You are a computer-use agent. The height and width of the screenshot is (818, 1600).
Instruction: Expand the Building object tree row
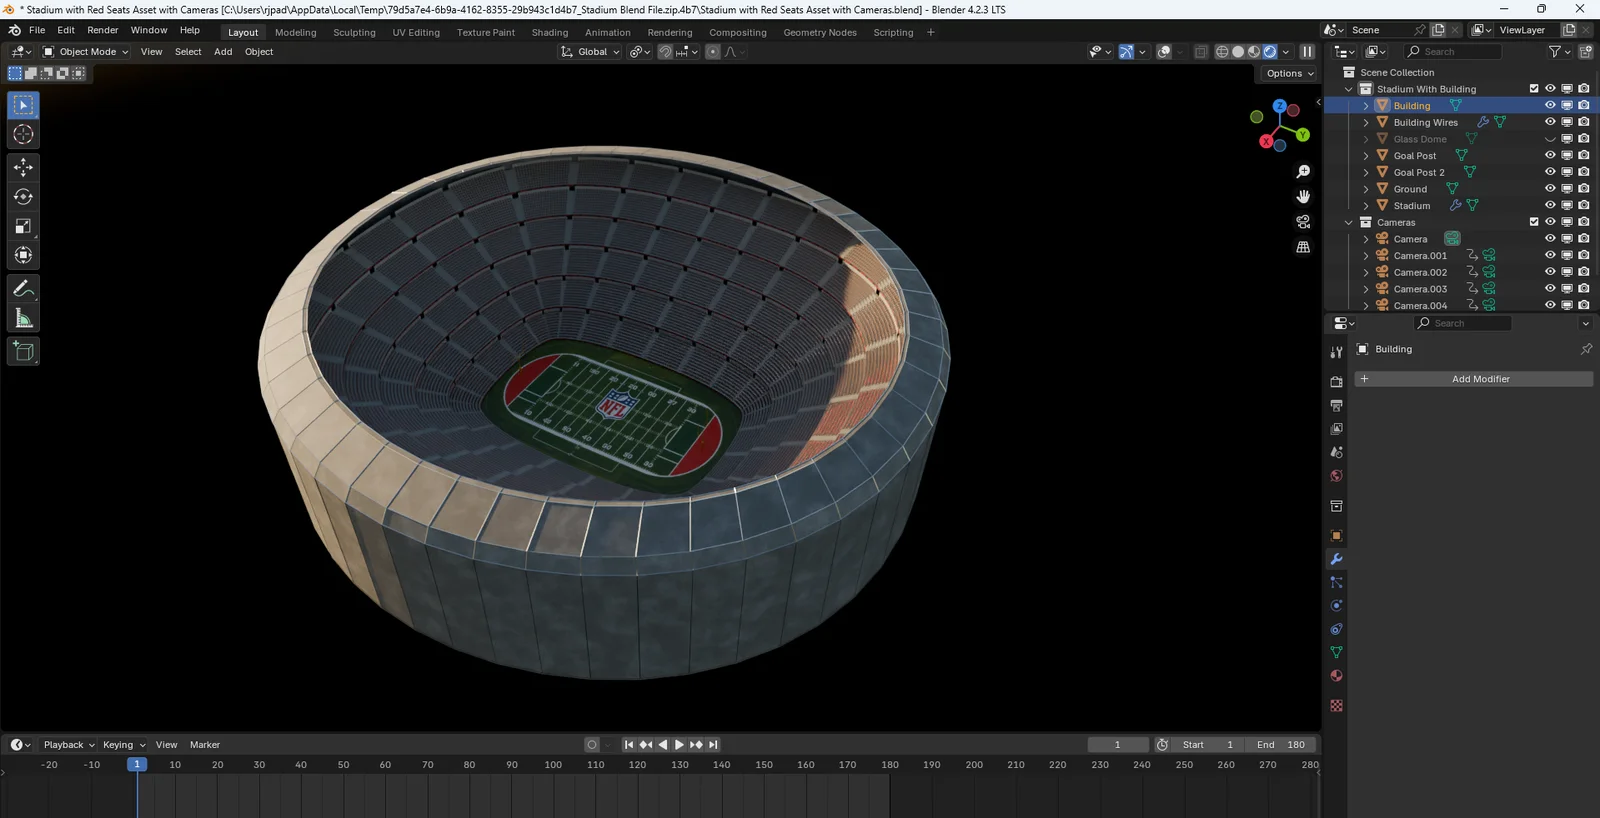click(1366, 106)
